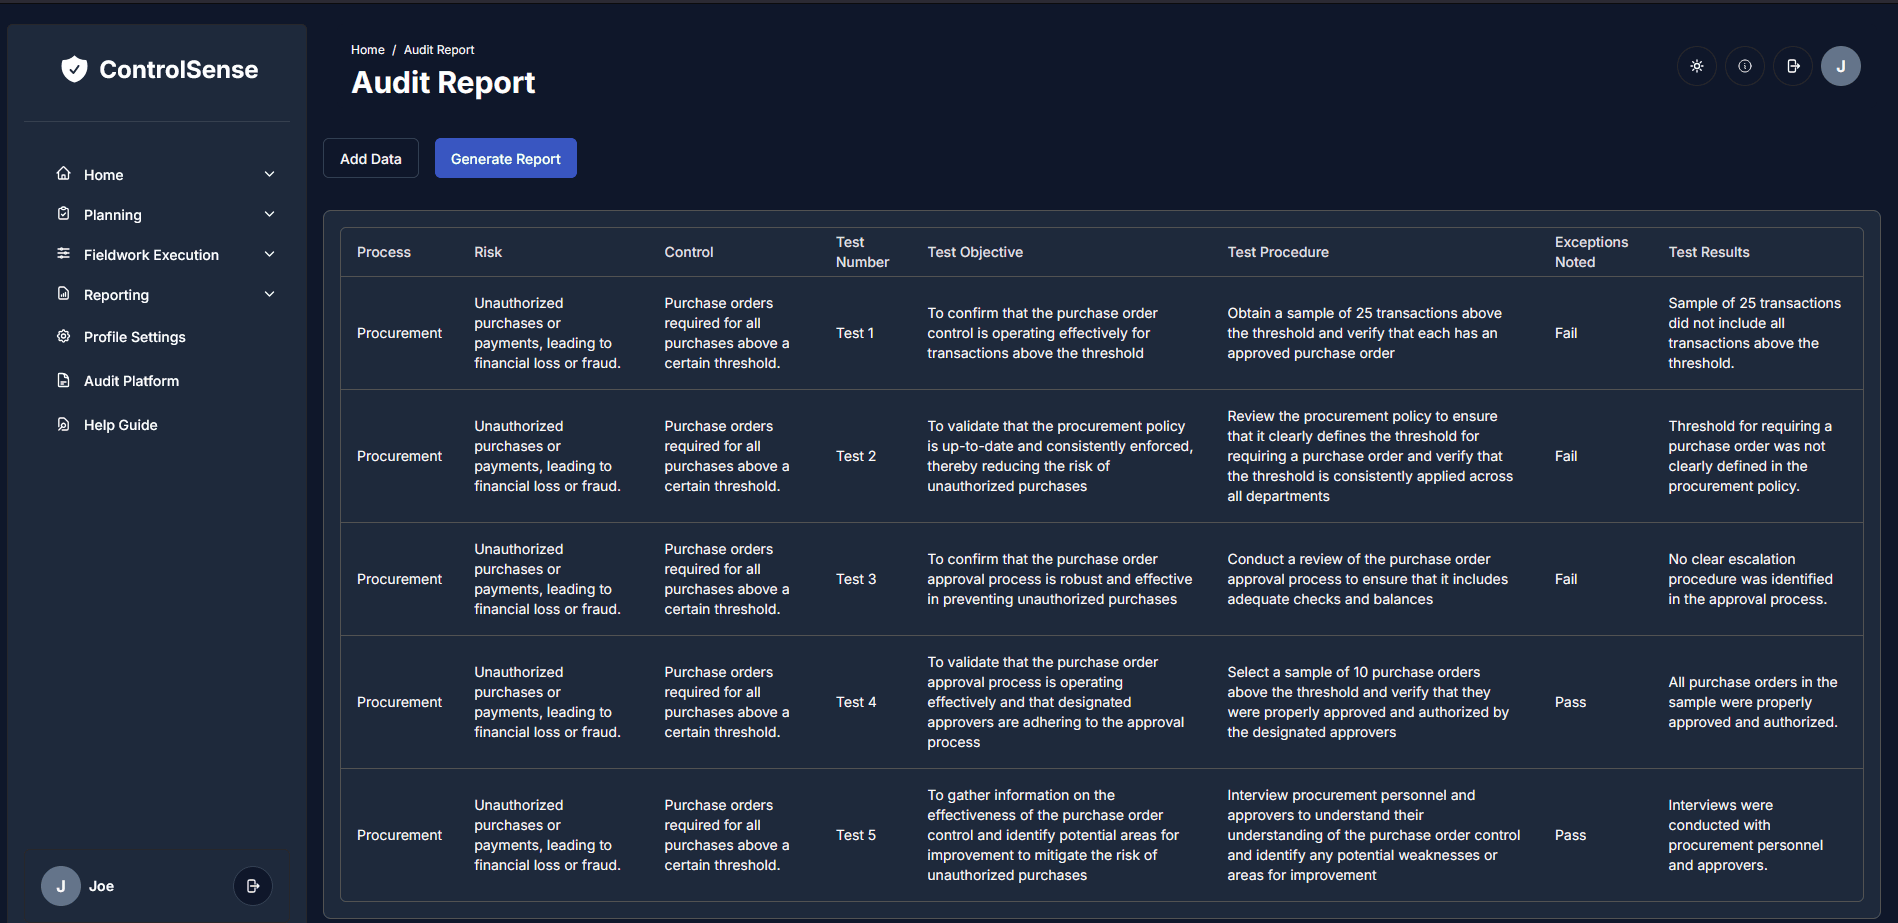The image size is (1898, 923).
Task: Click the Audit Platform document icon
Action: [64, 381]
